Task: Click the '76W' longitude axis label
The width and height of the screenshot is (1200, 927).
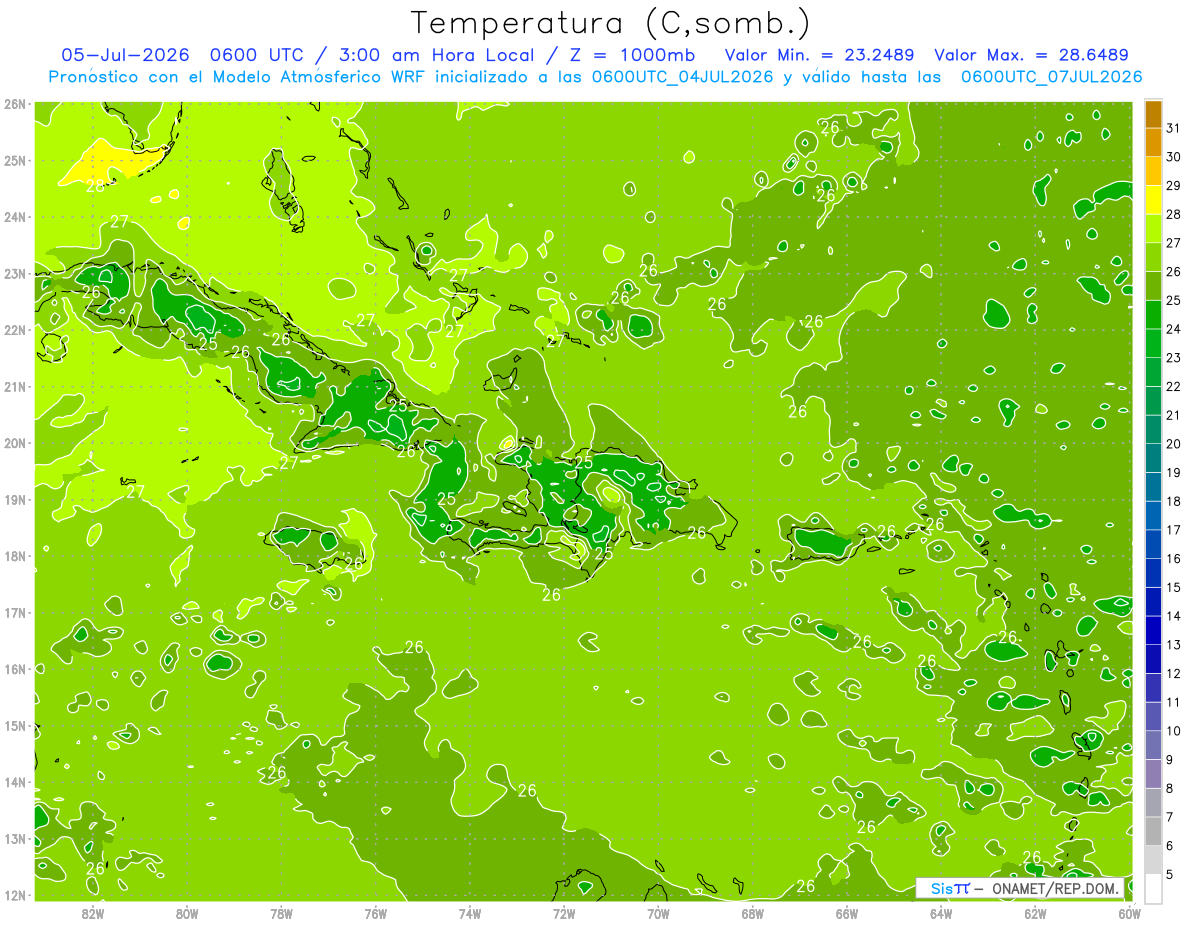Action: [x=375, y=913]
